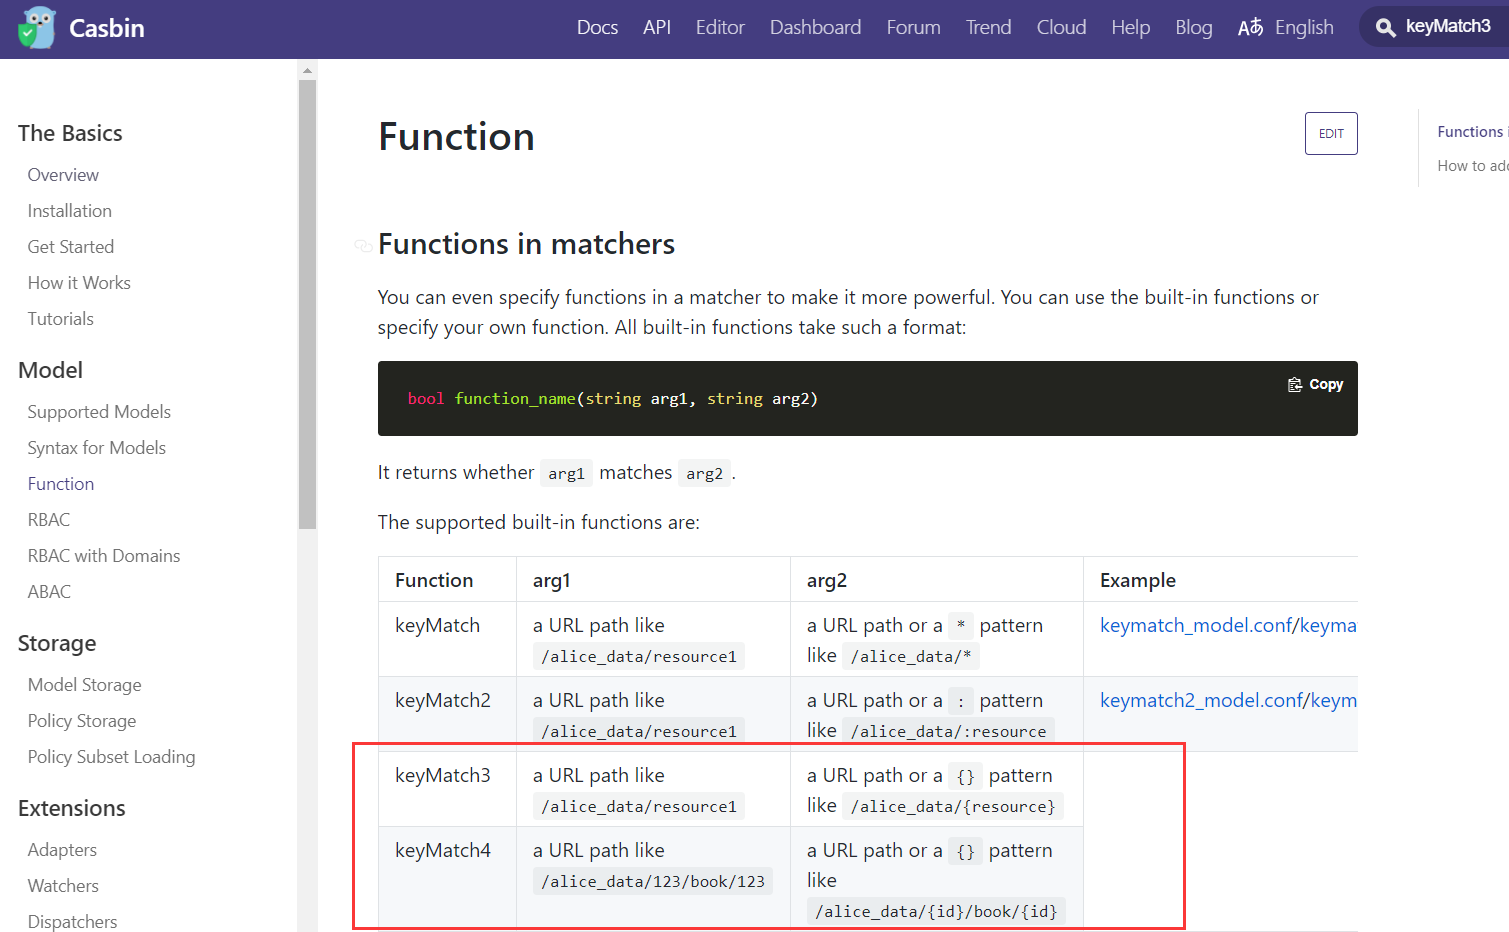The height and width of the screenshot is (932, 1509).
Task: Click the Casbin owl logo
Action: (36, 28)
